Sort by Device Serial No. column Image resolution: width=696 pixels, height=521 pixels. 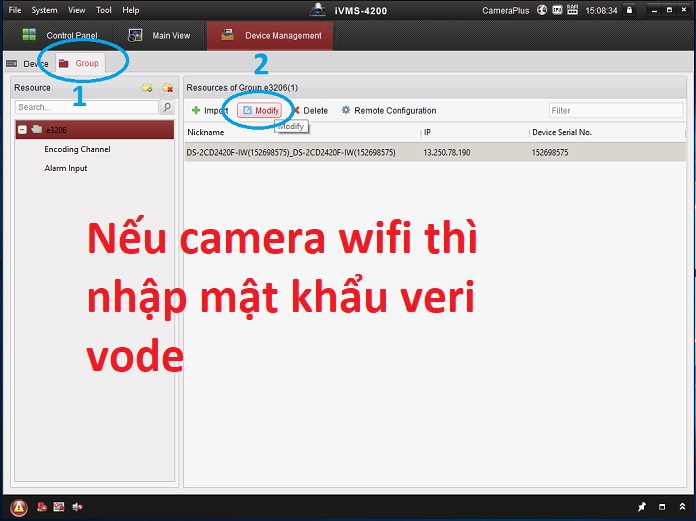tap(562, 132)
